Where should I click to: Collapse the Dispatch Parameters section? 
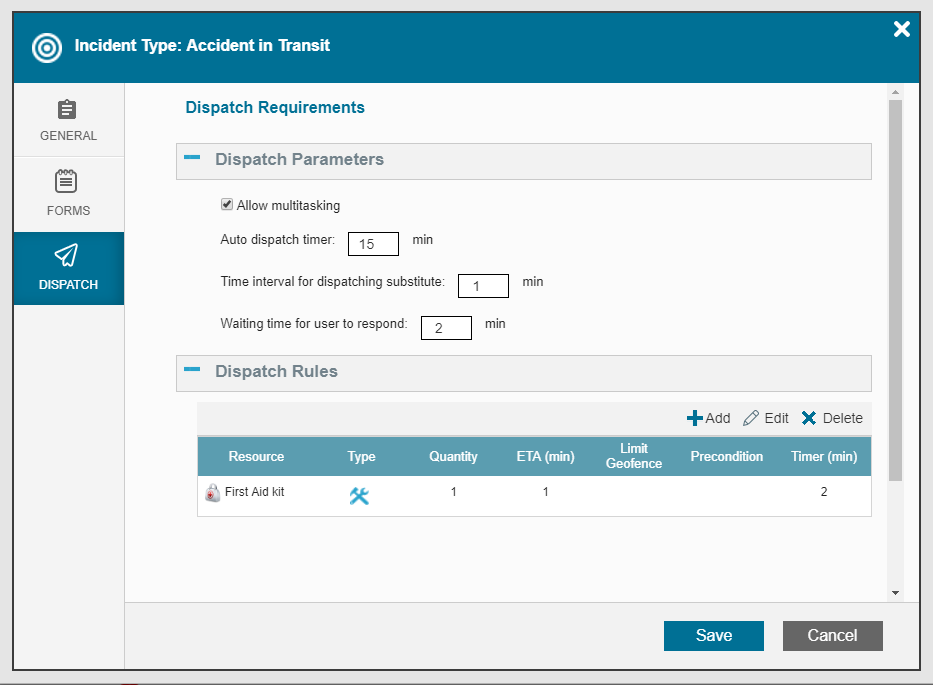(192, 158)
